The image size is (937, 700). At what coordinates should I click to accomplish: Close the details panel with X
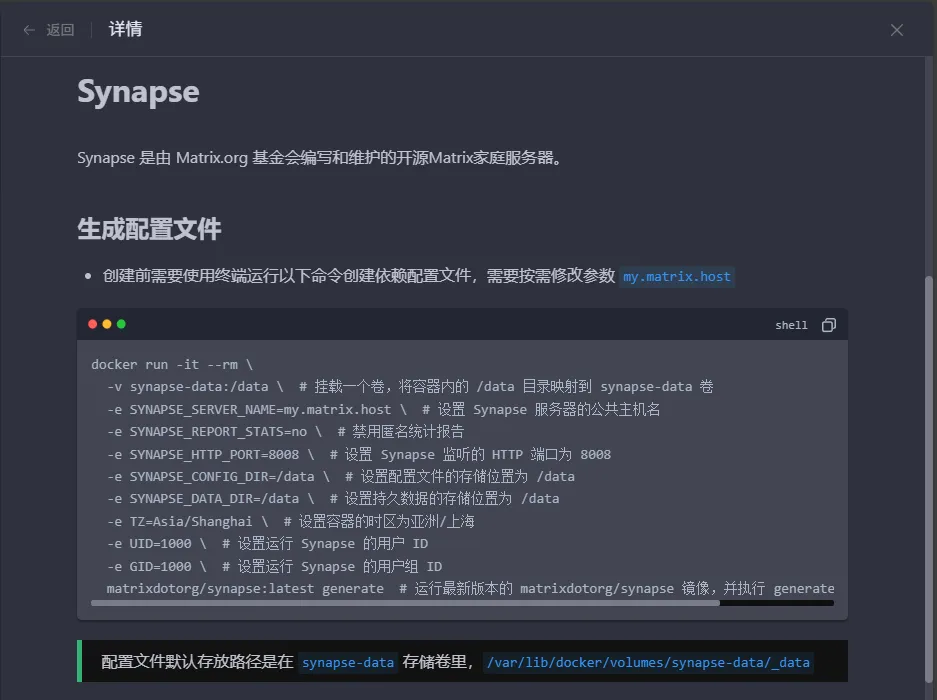896,30
